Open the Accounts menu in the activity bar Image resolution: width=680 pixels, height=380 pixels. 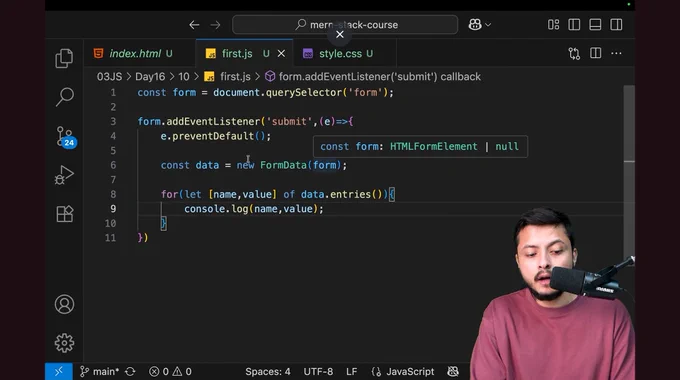click(x=64, y=304)
